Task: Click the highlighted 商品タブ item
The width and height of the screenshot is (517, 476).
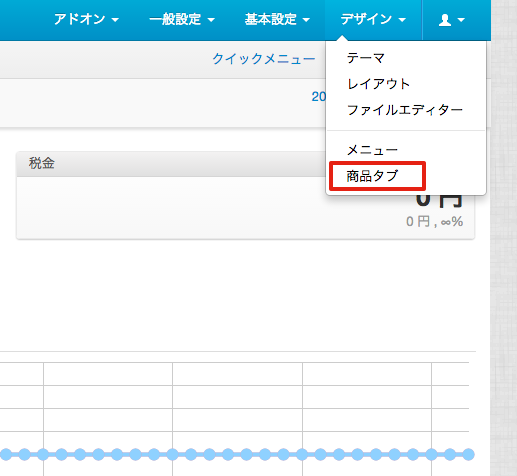Action: pyautogui.click(x=372, y=176)
